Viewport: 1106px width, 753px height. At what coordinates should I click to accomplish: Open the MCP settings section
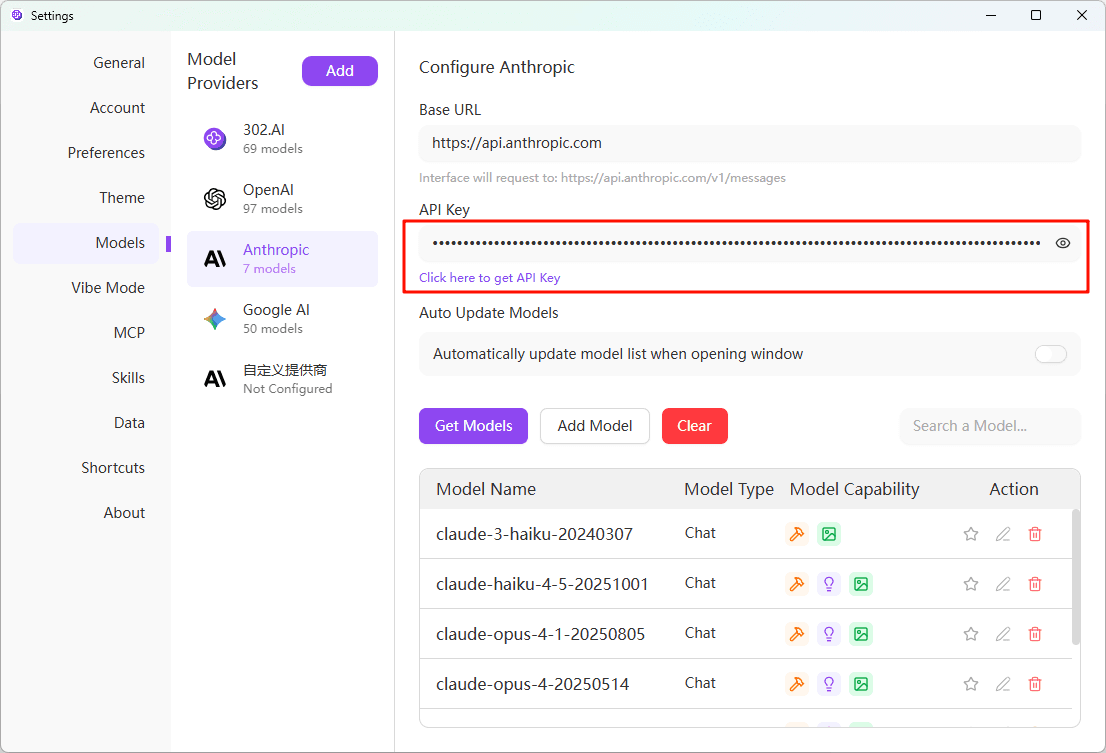tap(129, 332)
